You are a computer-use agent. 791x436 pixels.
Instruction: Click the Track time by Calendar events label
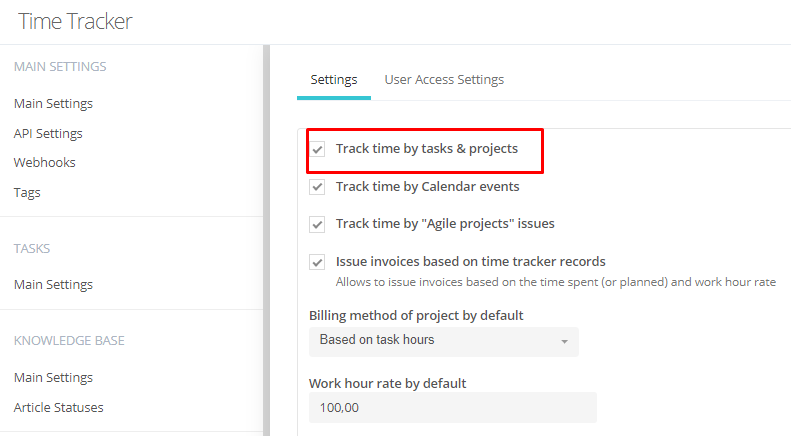click(427, 187)
